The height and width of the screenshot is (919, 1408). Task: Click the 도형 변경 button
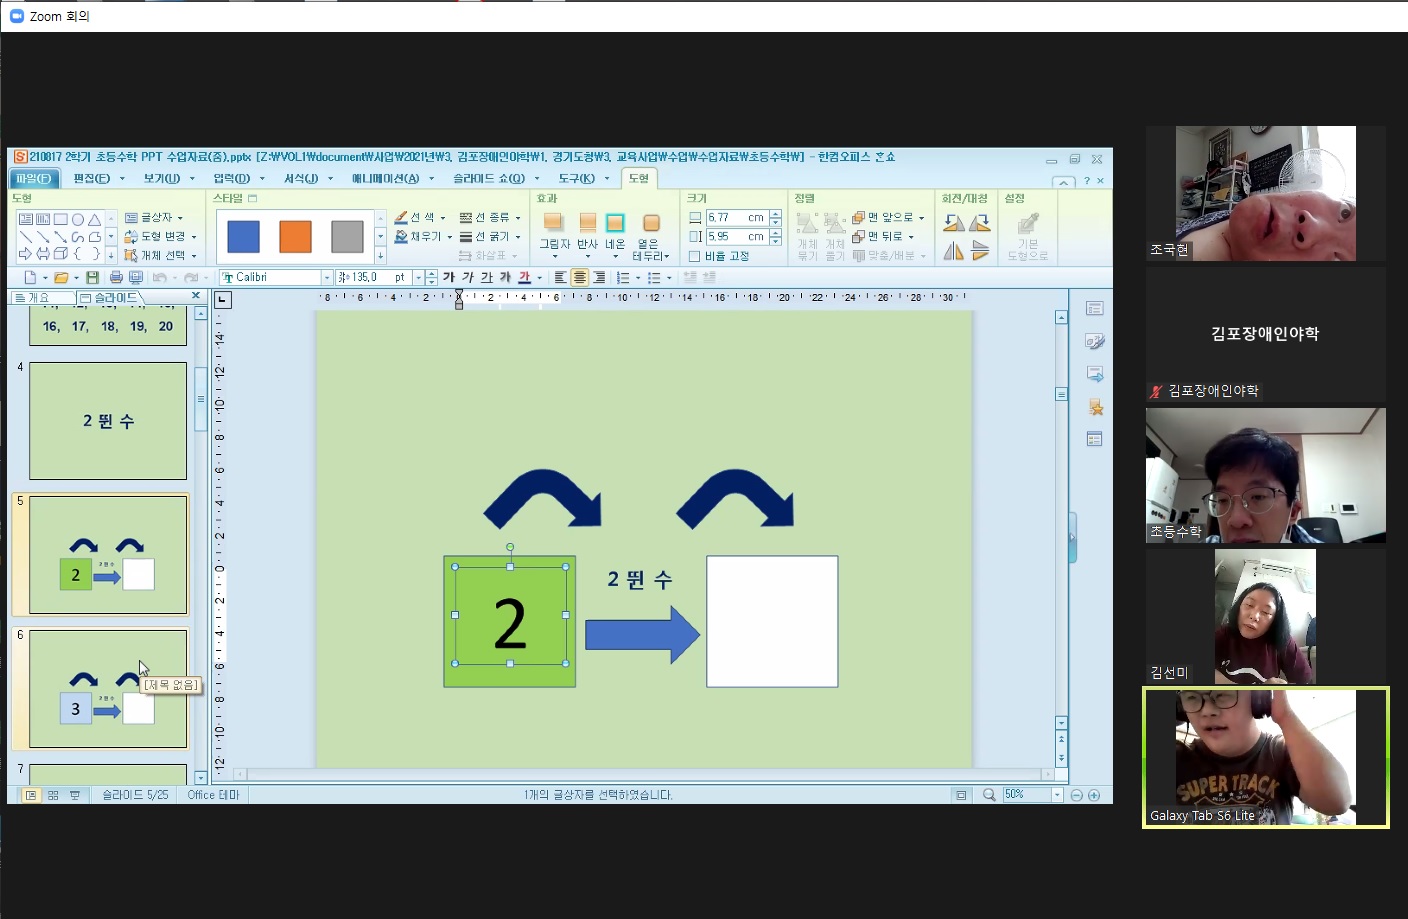[160, 237]
